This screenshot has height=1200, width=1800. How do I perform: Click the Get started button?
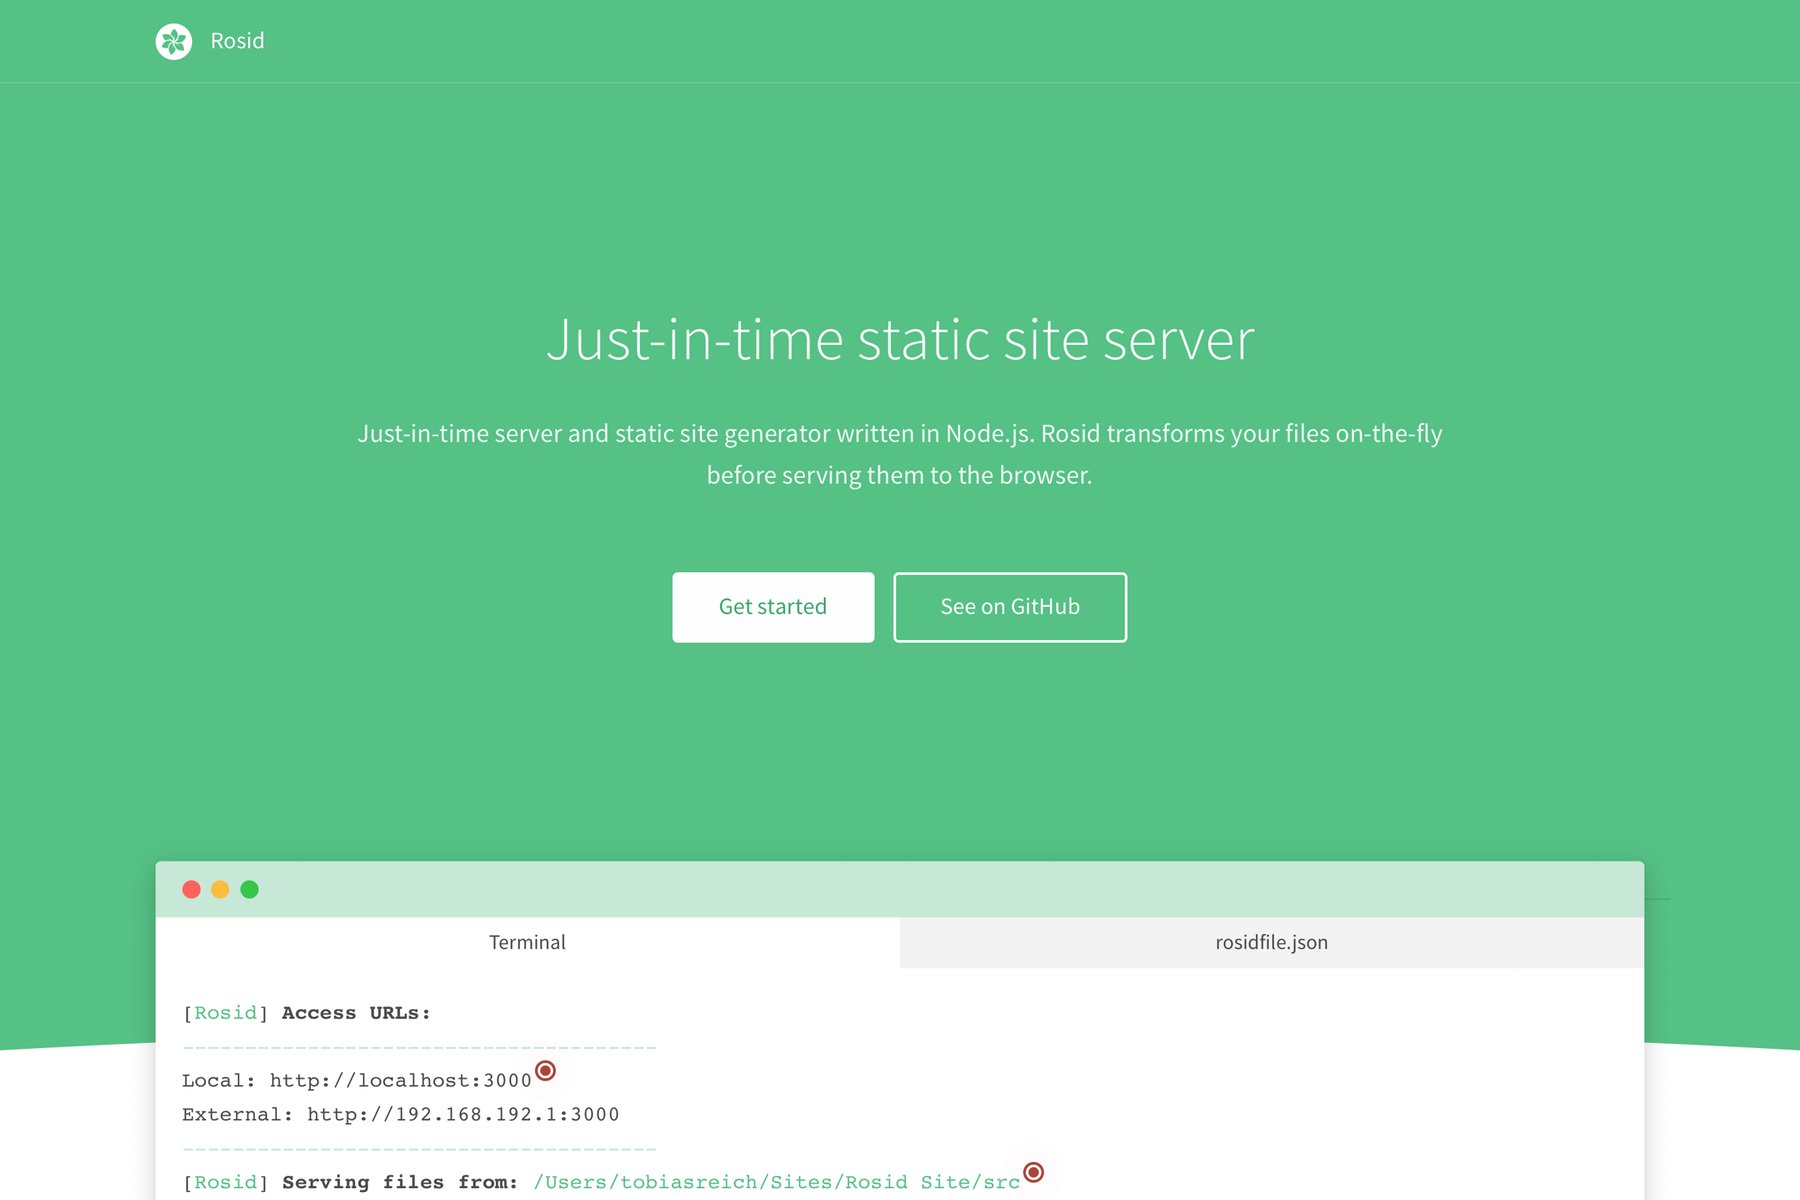pyautogui.click(x=773, y=607)
